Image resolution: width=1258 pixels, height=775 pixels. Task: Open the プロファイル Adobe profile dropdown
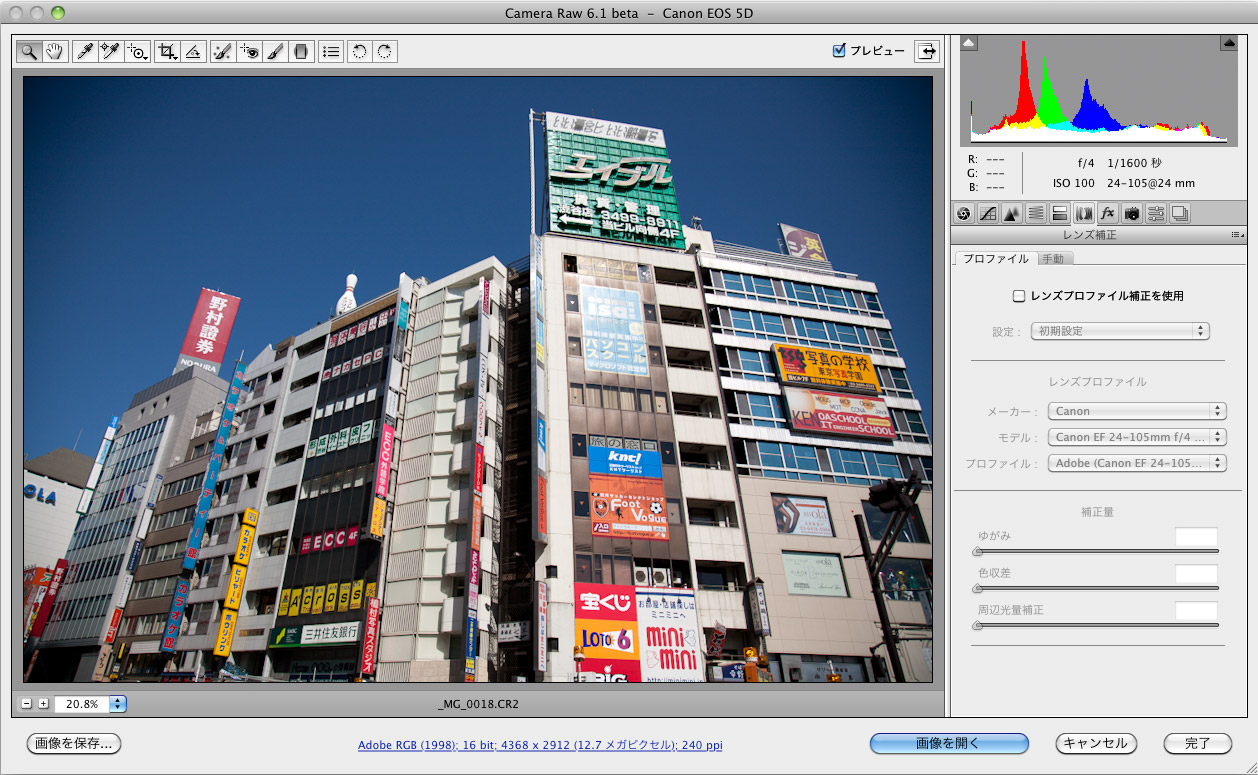[x=1137, y=463]
